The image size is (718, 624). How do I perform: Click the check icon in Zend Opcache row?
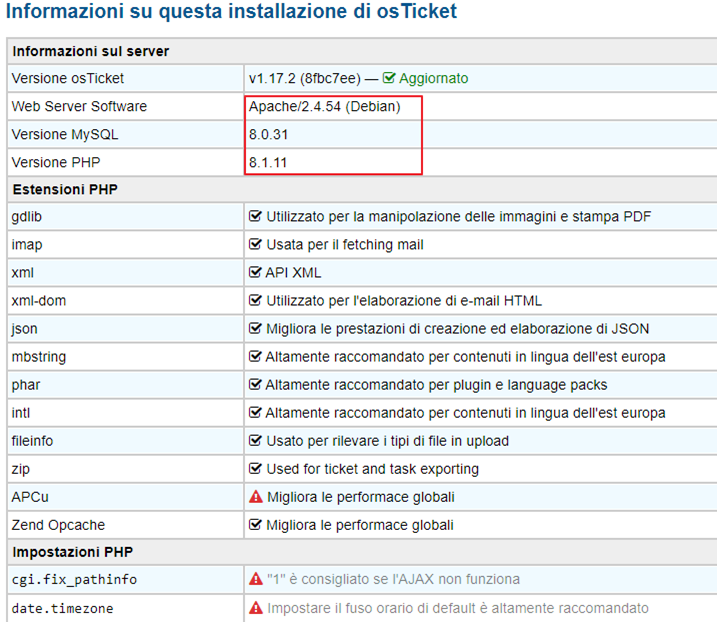click(x=255, y=525)
